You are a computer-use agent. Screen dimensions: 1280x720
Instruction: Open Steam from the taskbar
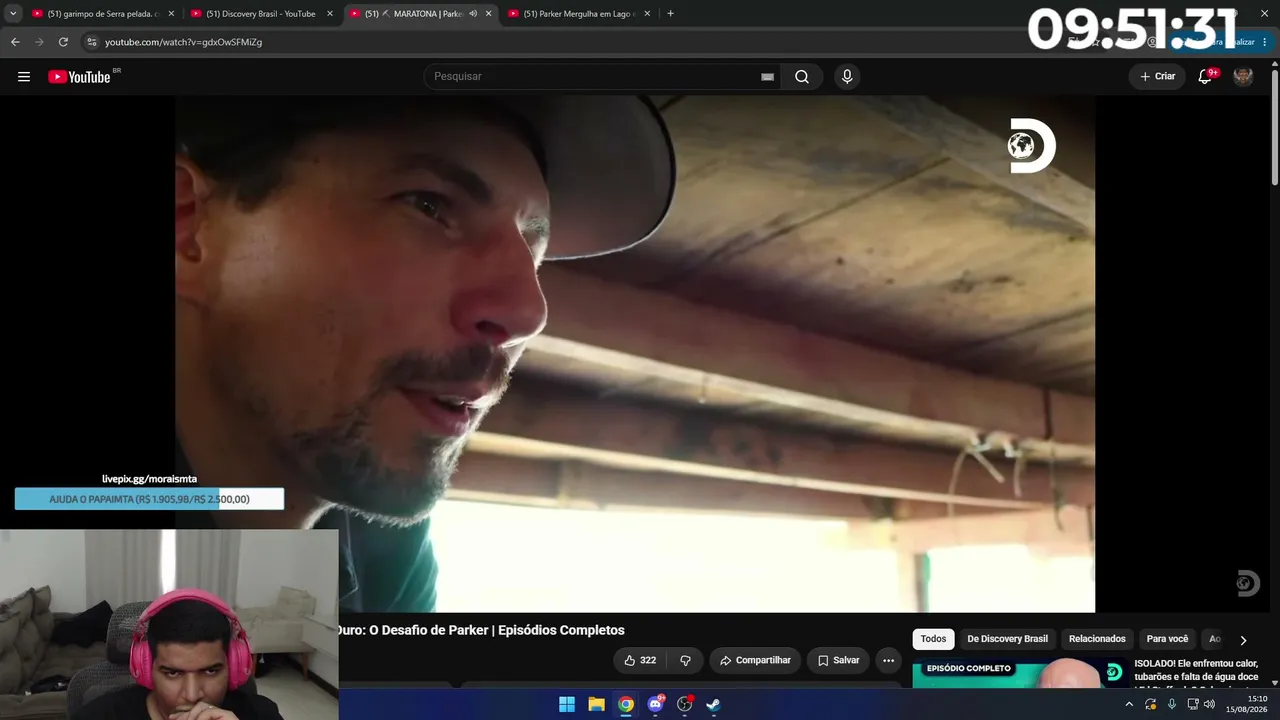[x=714, y=704]
